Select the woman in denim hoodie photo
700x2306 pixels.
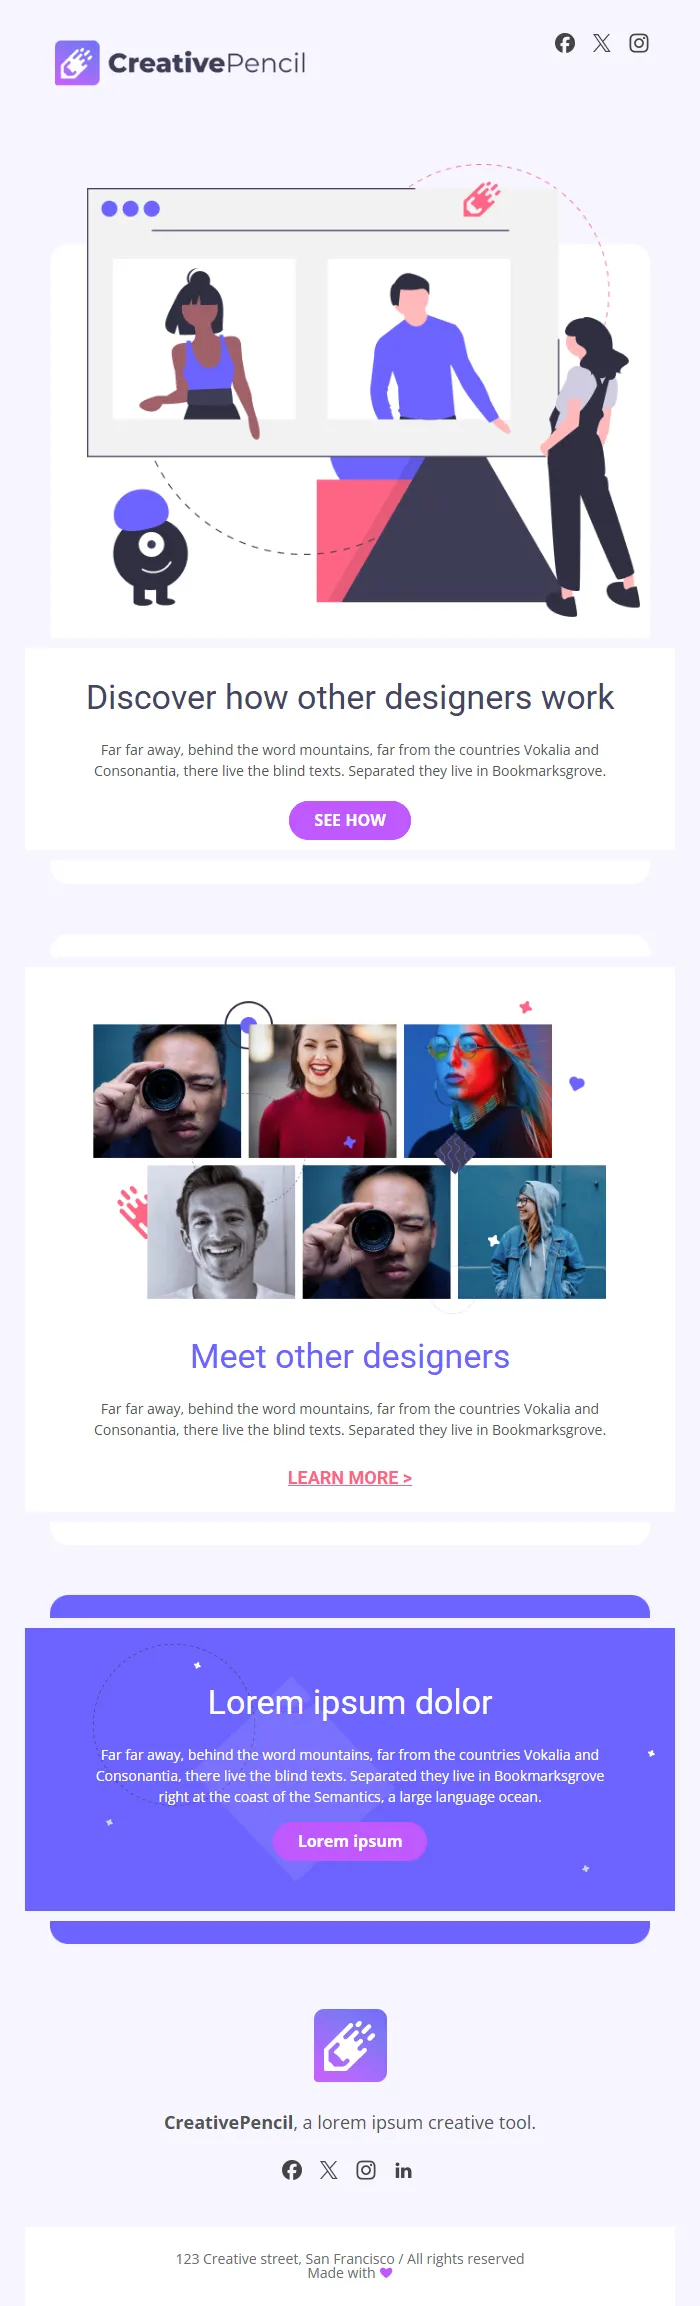[x=532, y=1232]
